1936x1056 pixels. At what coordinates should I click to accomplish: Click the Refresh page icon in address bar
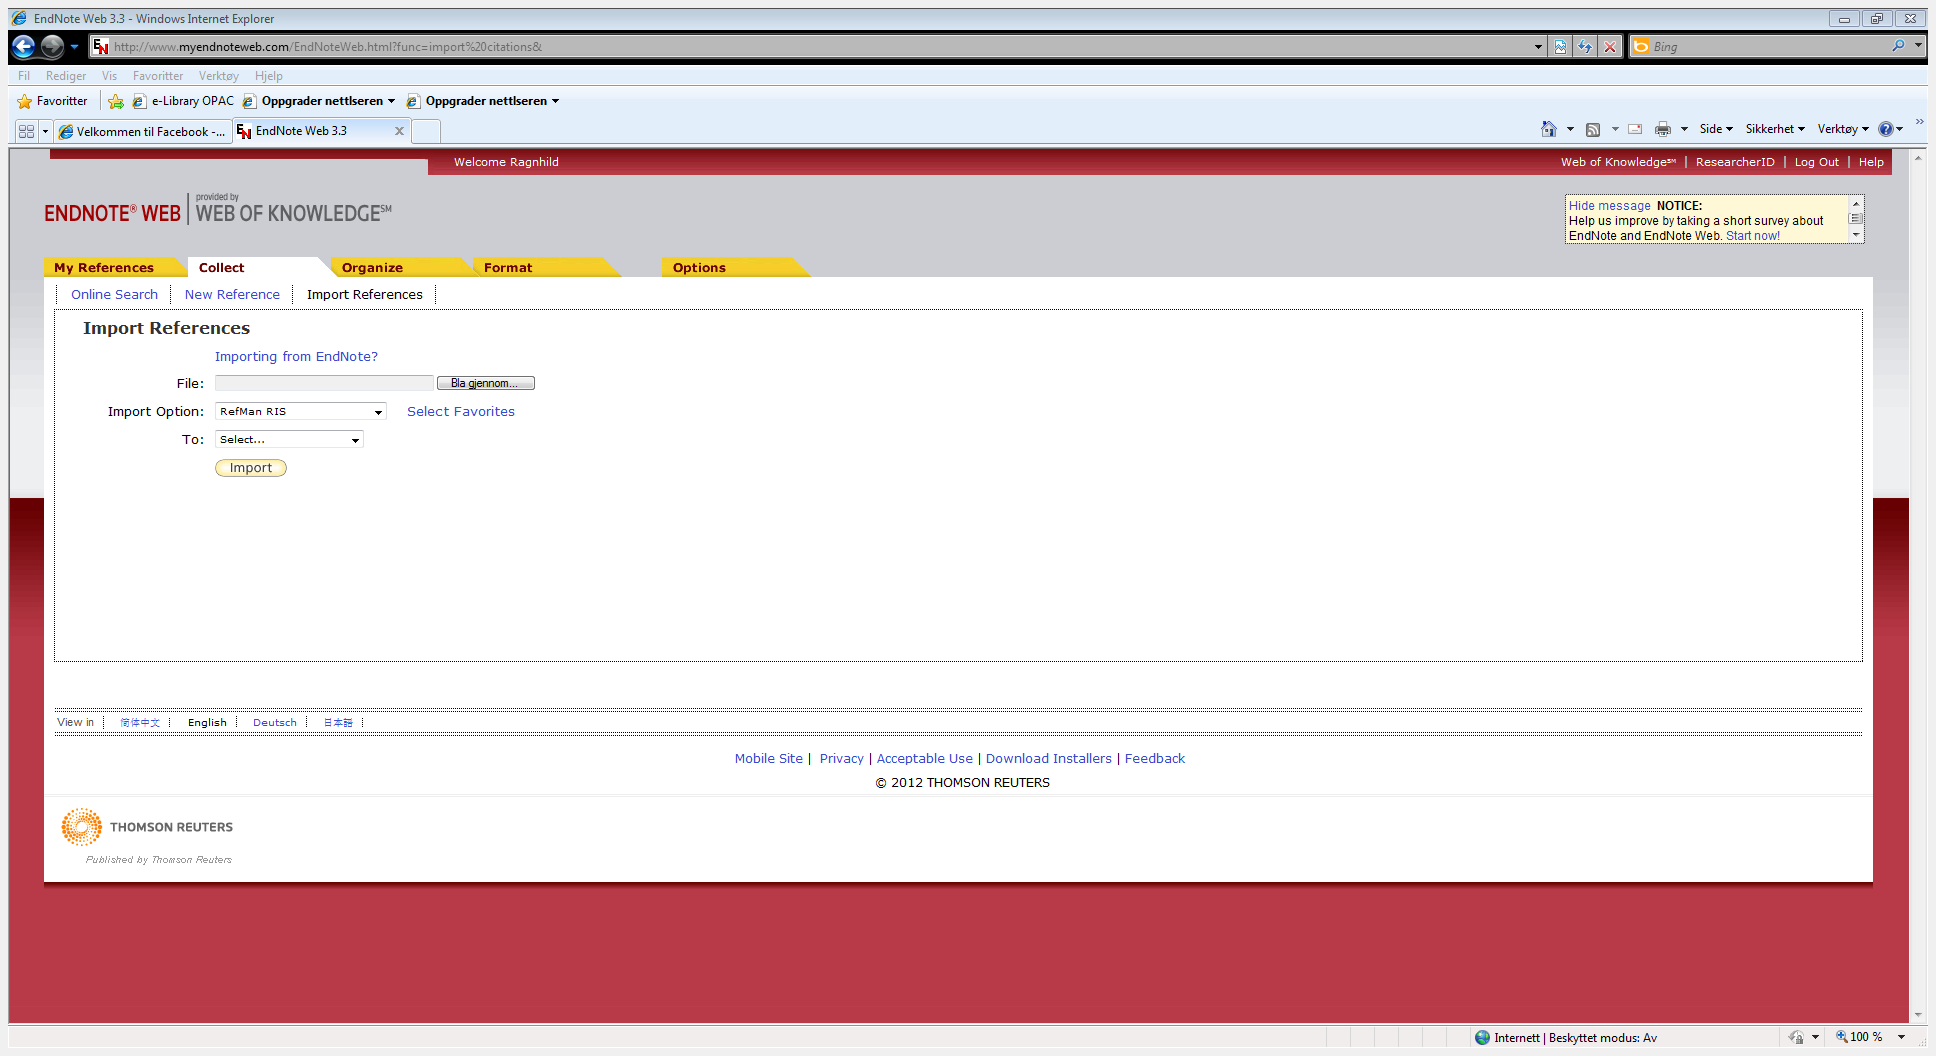[1585, 47]
